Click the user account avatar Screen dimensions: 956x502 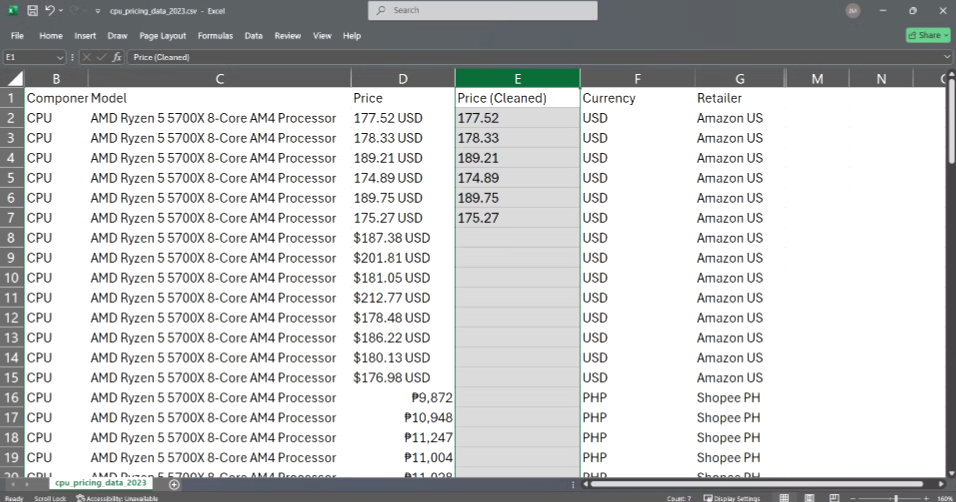coord(853,10)
